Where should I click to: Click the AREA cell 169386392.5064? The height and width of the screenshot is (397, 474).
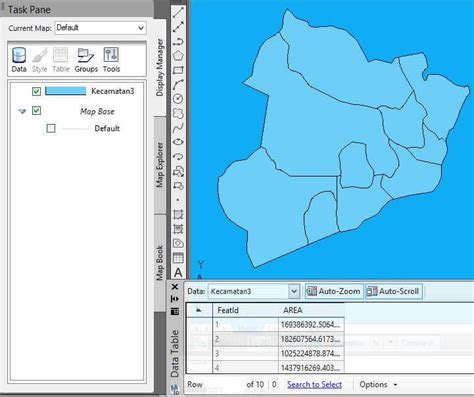tap(311, 325)
